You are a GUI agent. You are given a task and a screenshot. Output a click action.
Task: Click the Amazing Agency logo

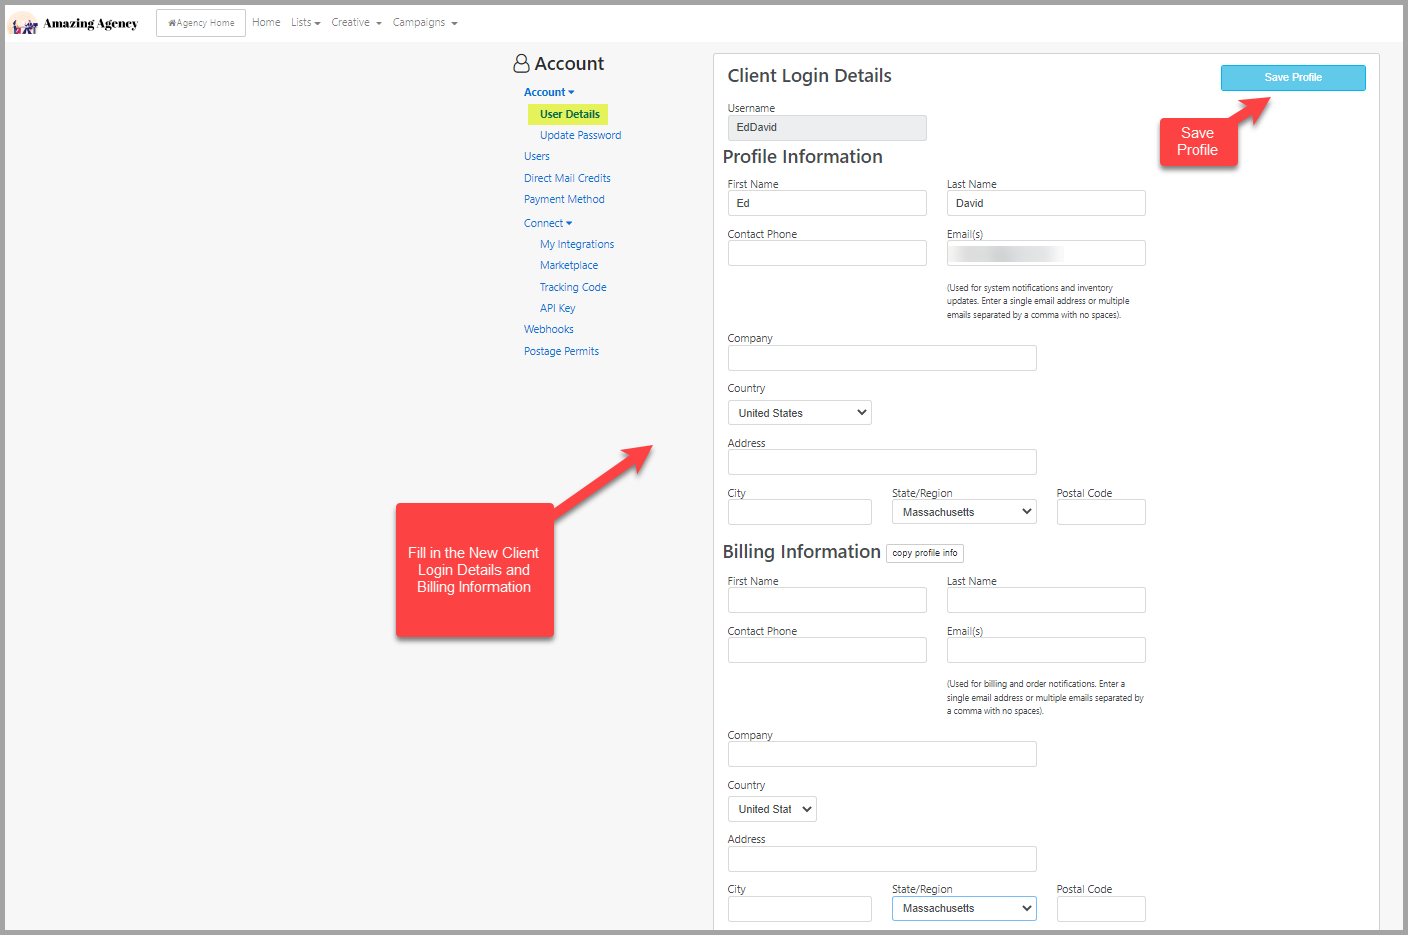click(74, 23)
